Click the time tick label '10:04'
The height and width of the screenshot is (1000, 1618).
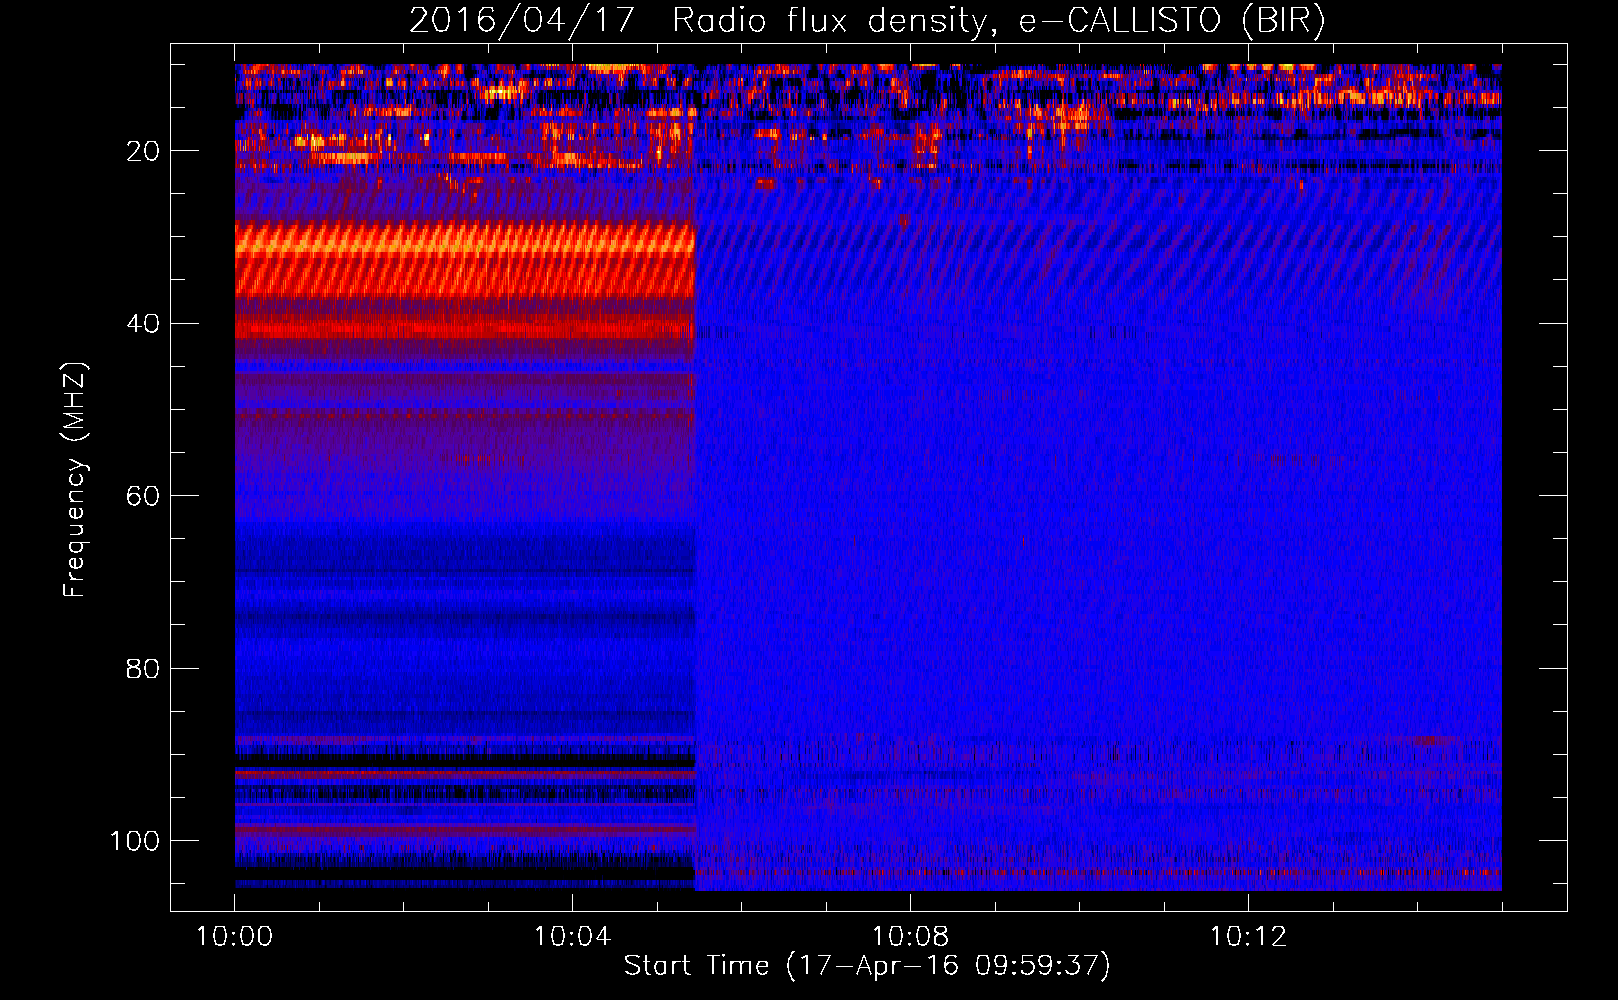click(x=572, y=937)
